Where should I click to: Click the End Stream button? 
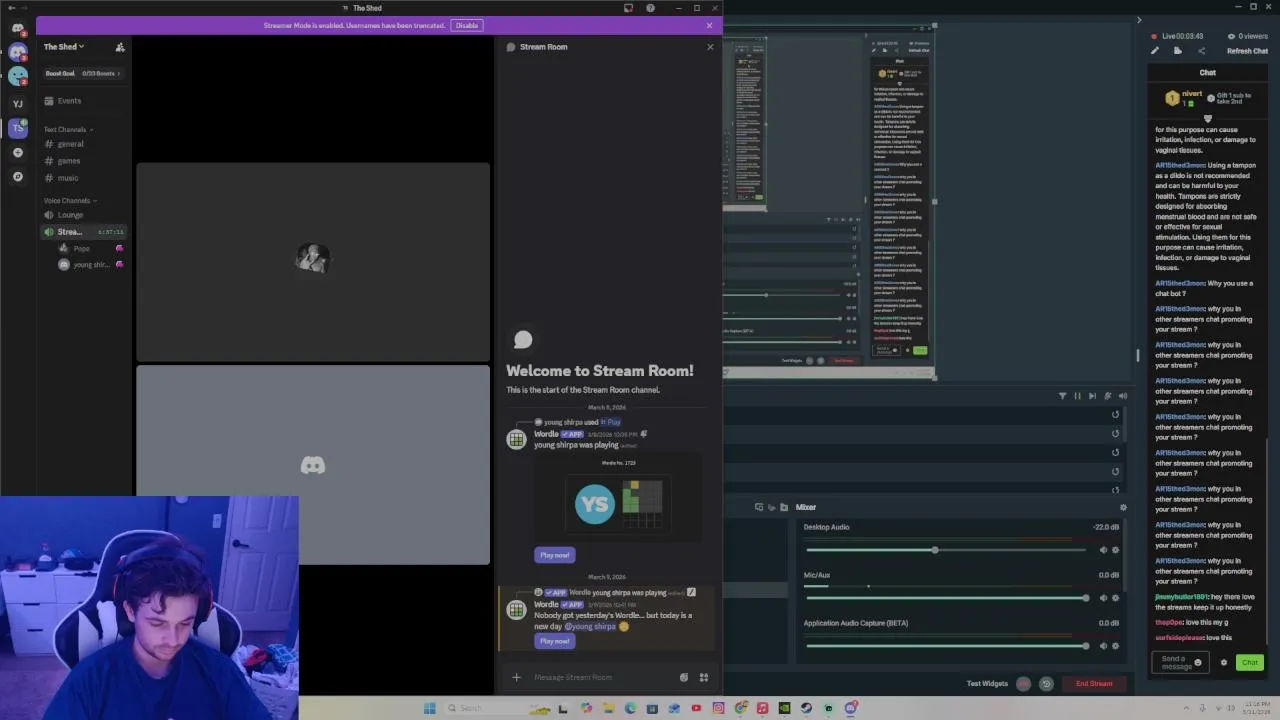click(1094, 684)
